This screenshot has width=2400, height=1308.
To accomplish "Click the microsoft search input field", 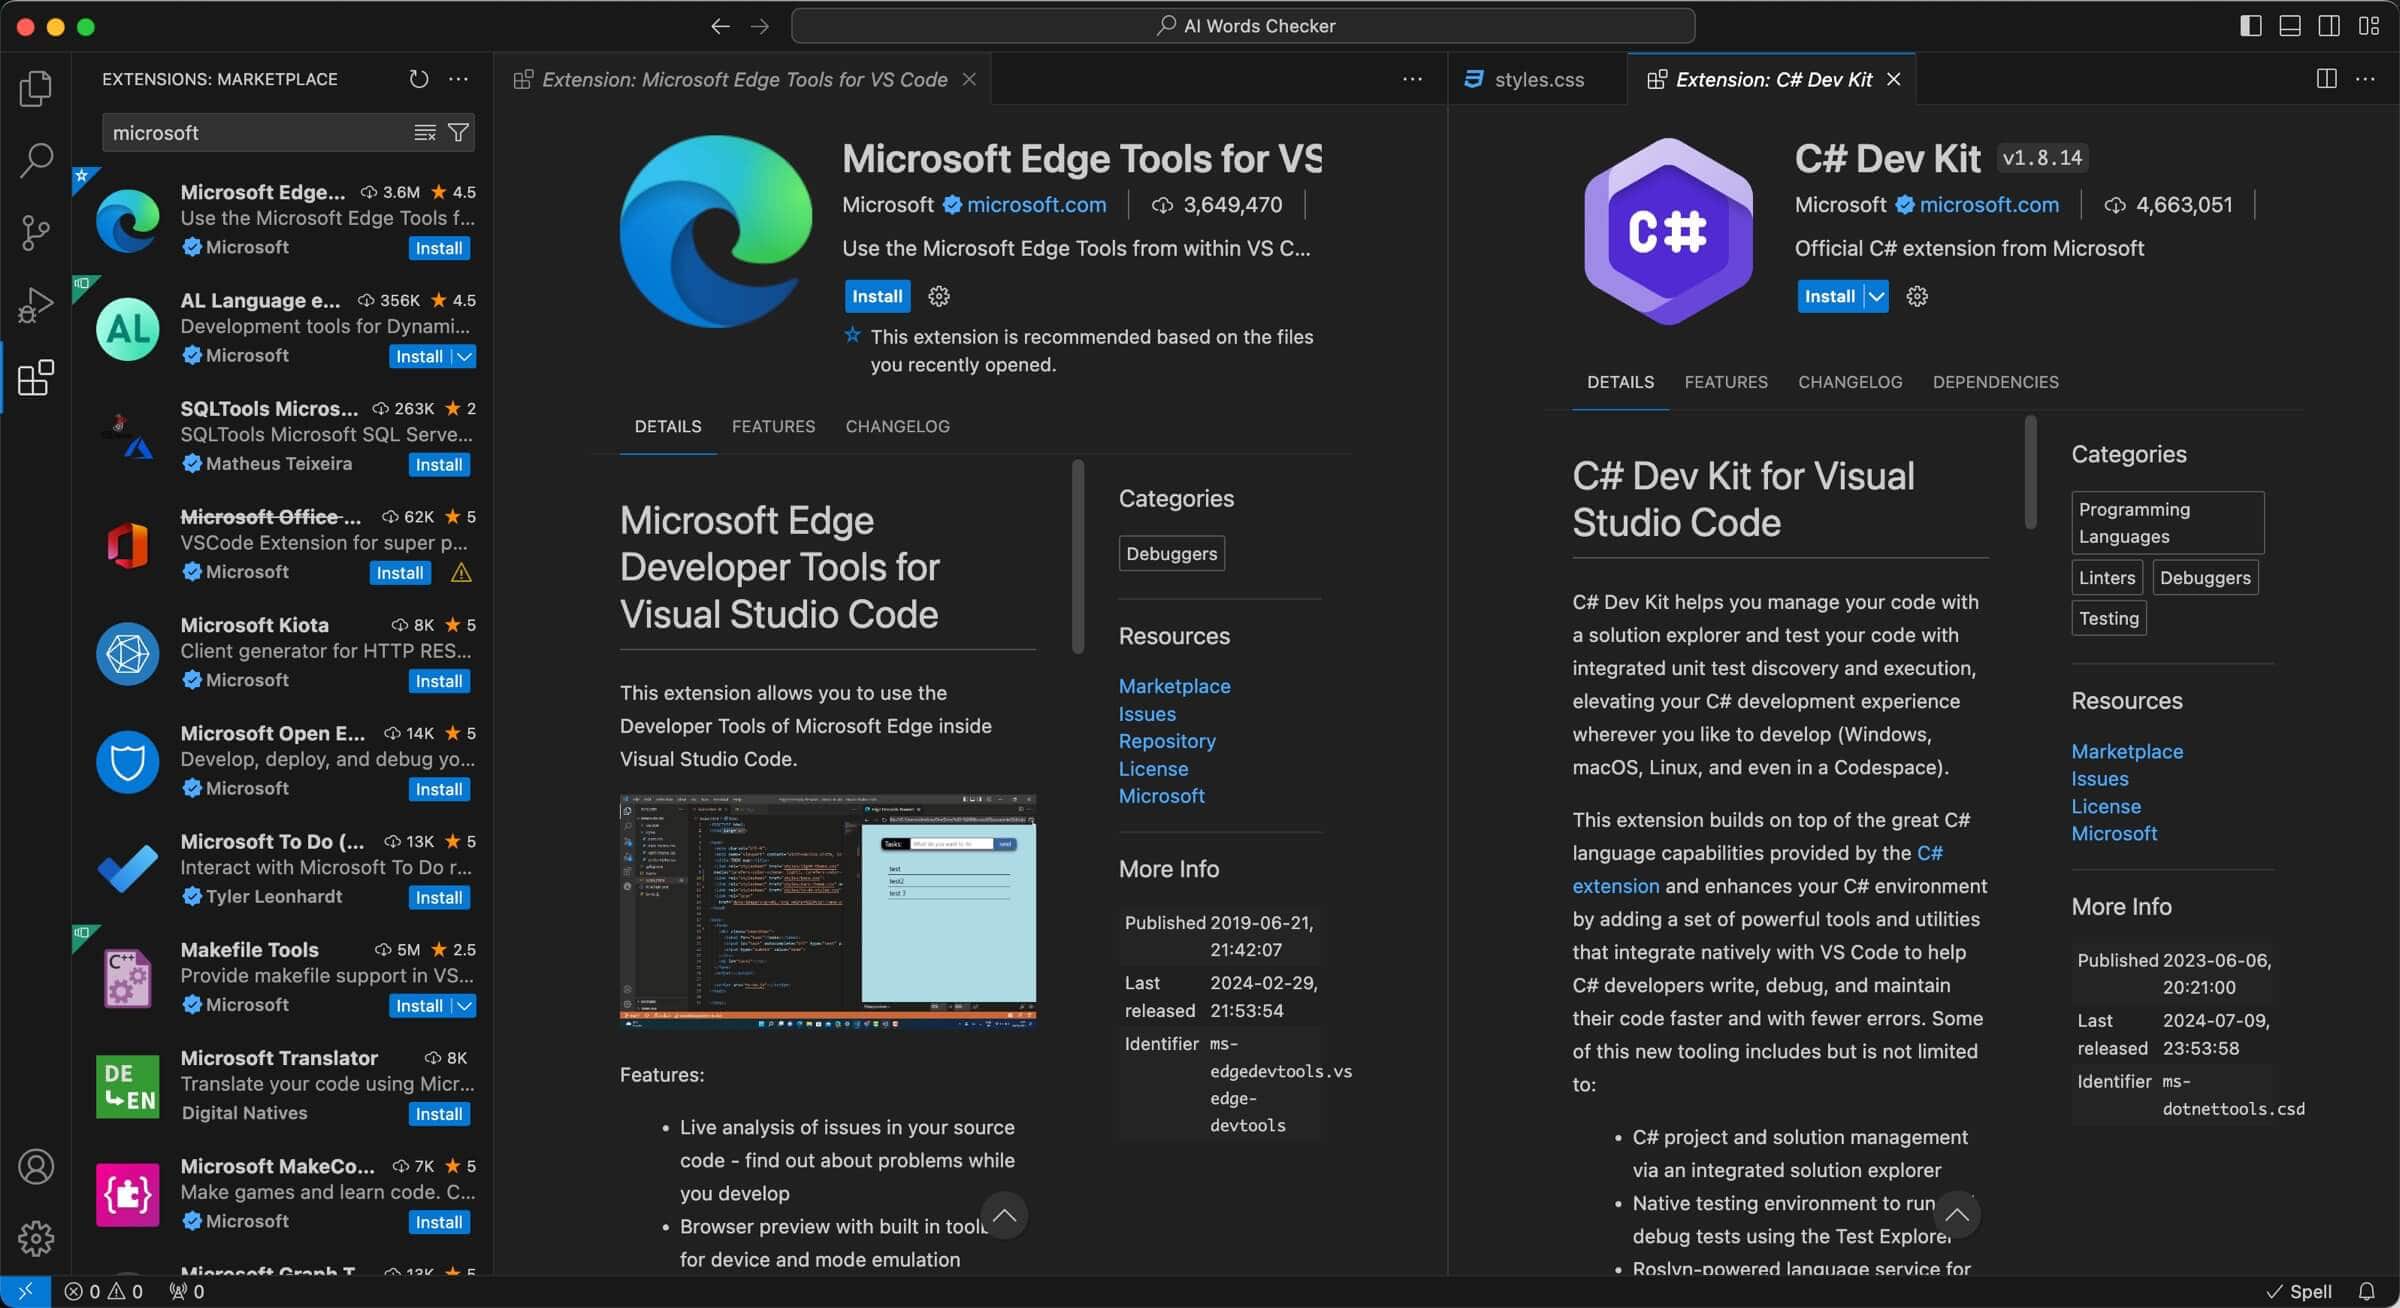I will pyautogui.click(x=255, y=133).
